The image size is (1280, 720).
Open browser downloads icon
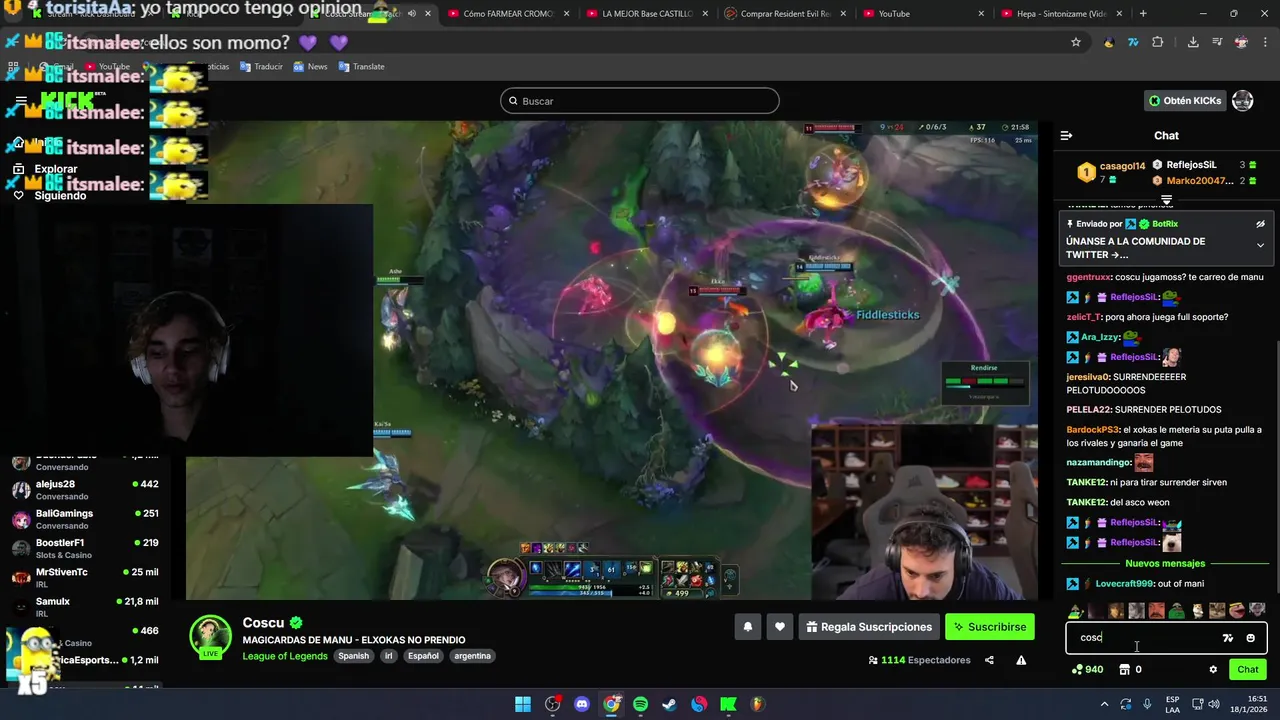1193,42
